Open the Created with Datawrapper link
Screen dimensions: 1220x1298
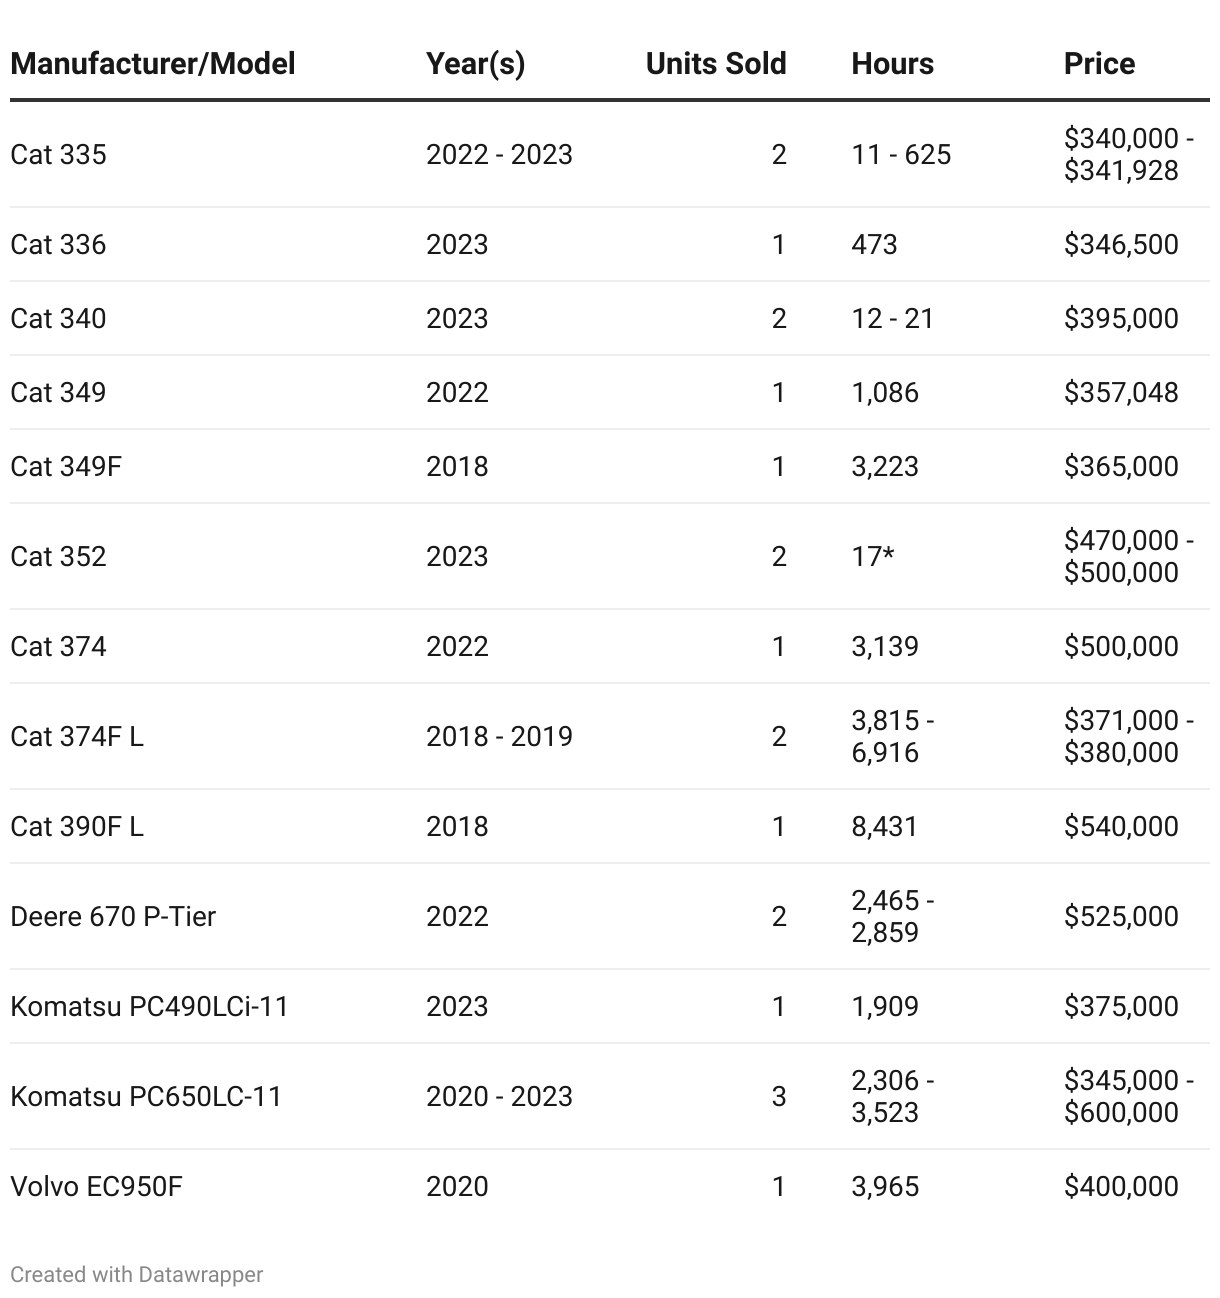tap(137, 1274)
